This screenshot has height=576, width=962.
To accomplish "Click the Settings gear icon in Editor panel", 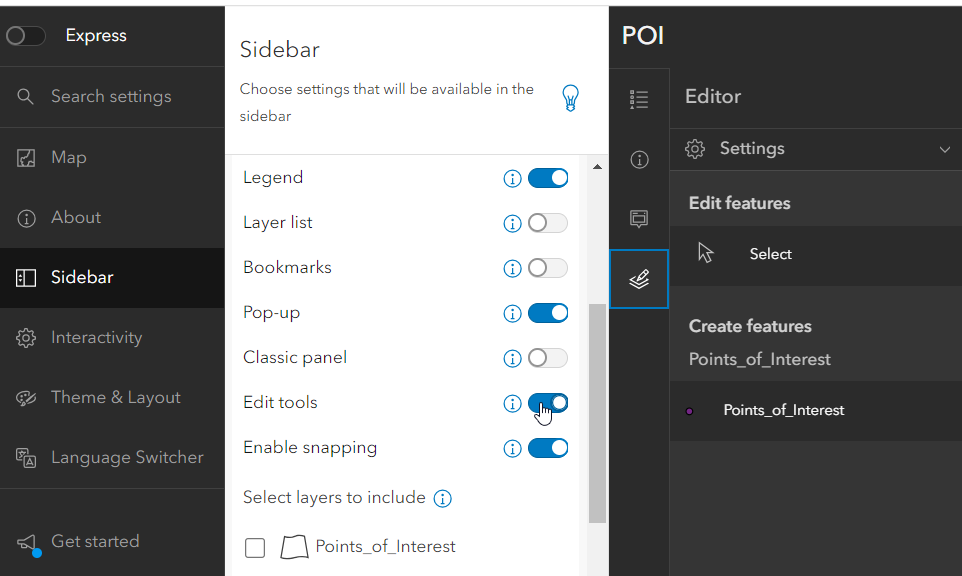I will pyautogui.click(x=695, y=148).
